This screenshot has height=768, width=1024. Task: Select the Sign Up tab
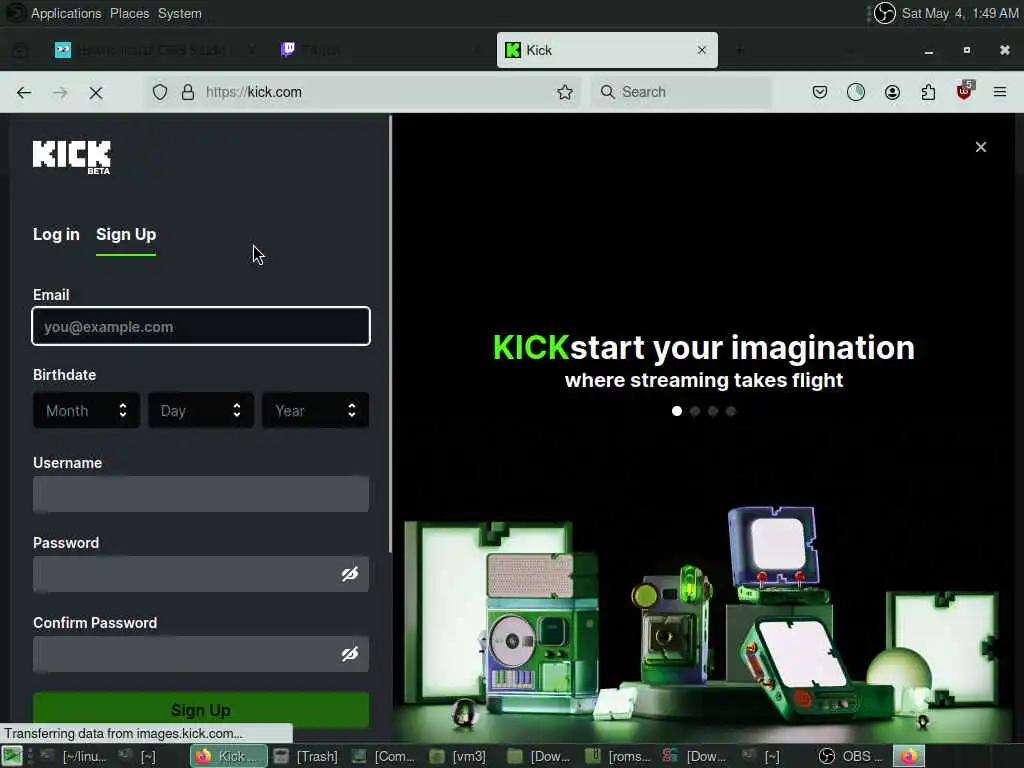click(126, 234)
